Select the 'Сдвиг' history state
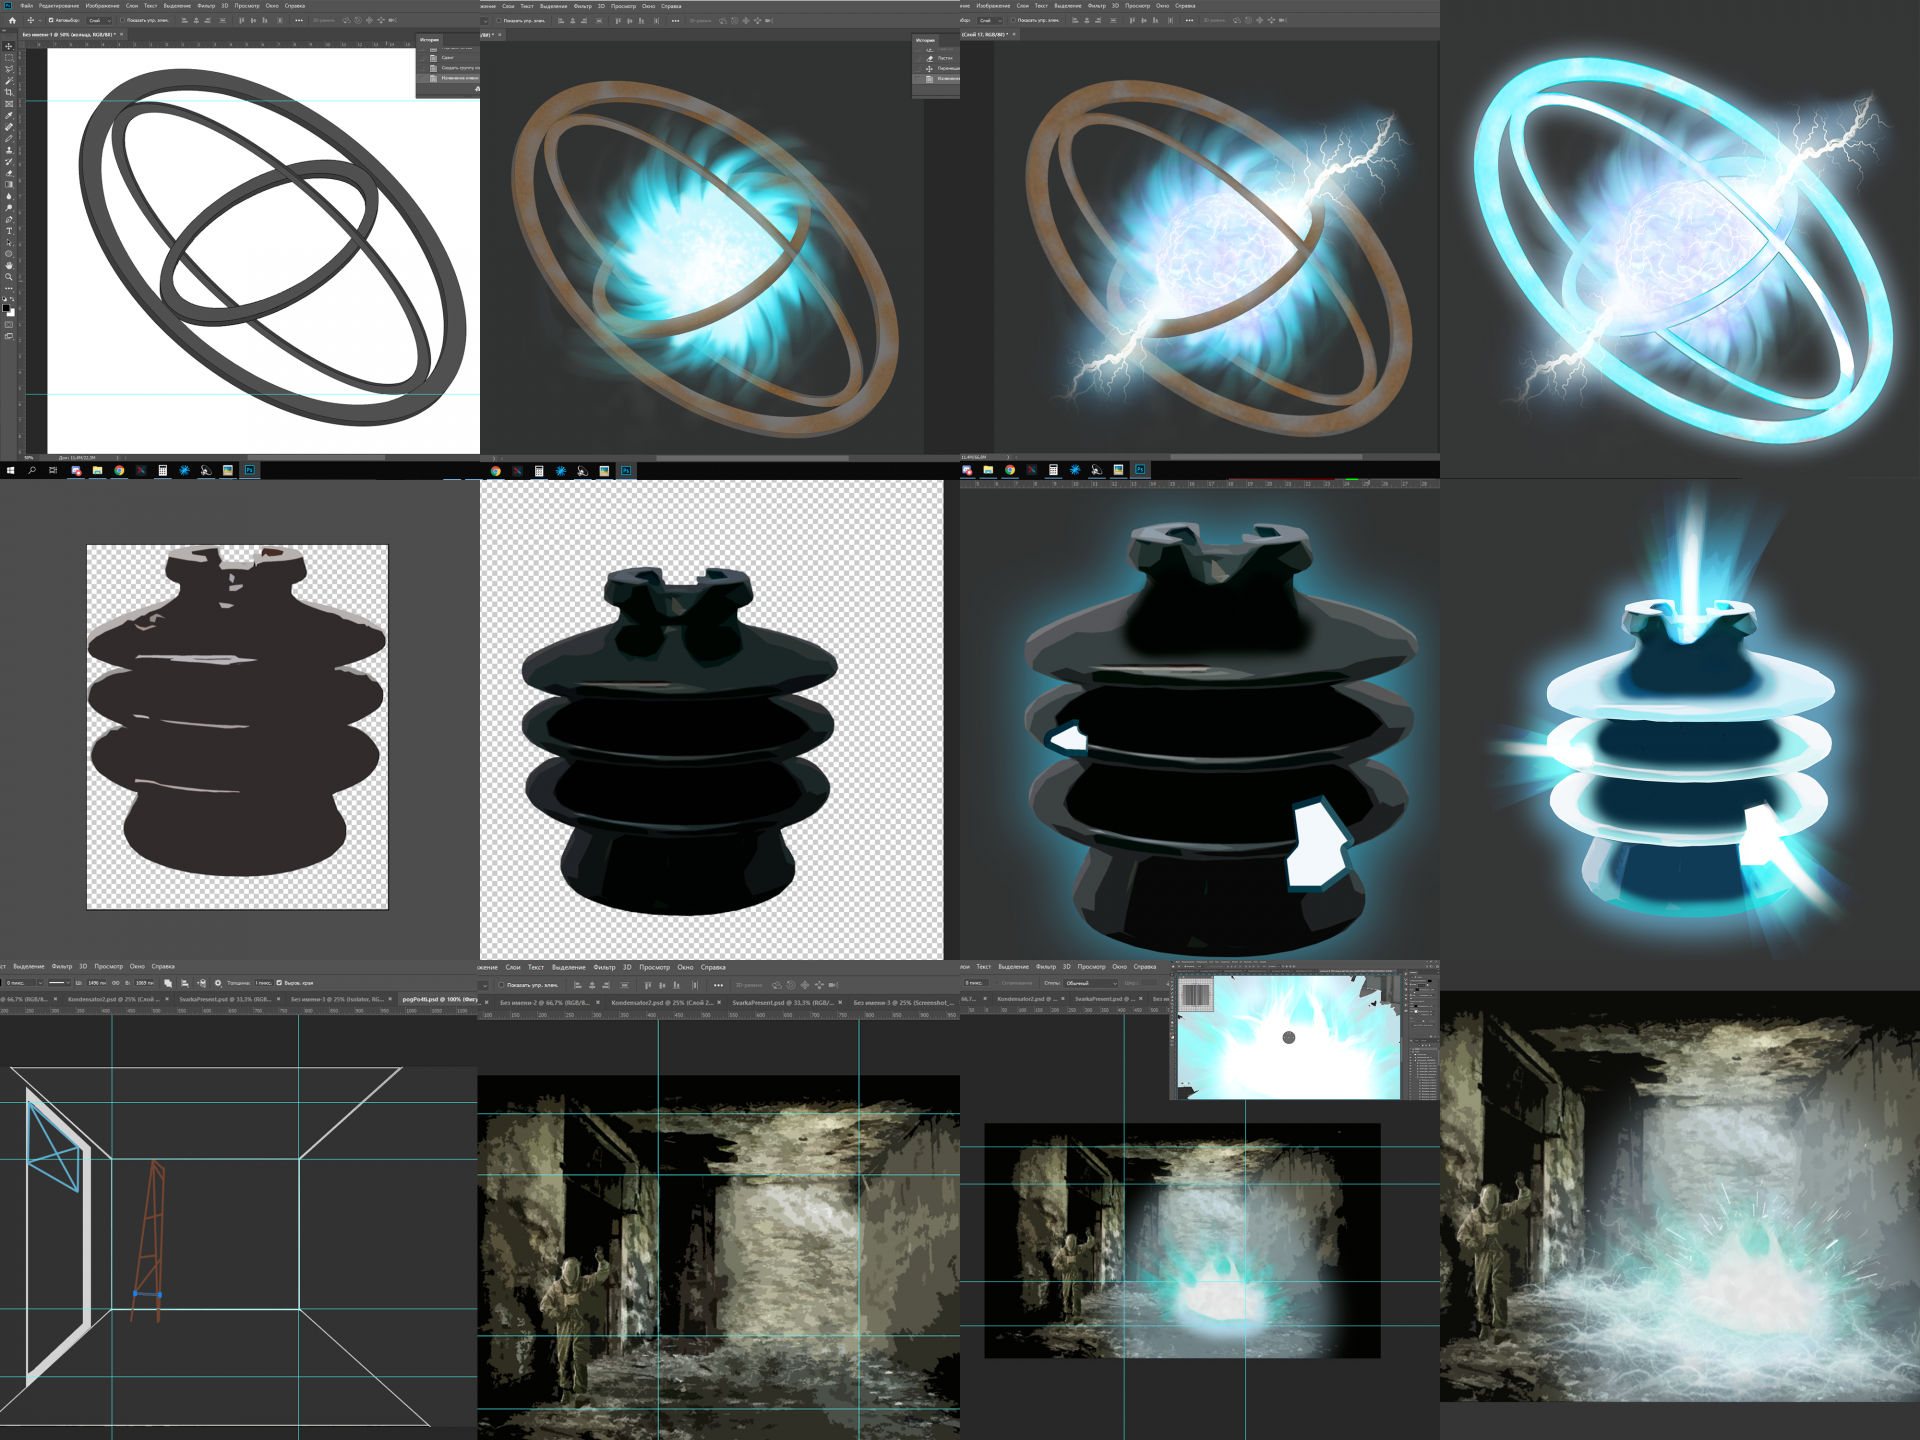The image size is (1920, 1440). coord(447,58)
